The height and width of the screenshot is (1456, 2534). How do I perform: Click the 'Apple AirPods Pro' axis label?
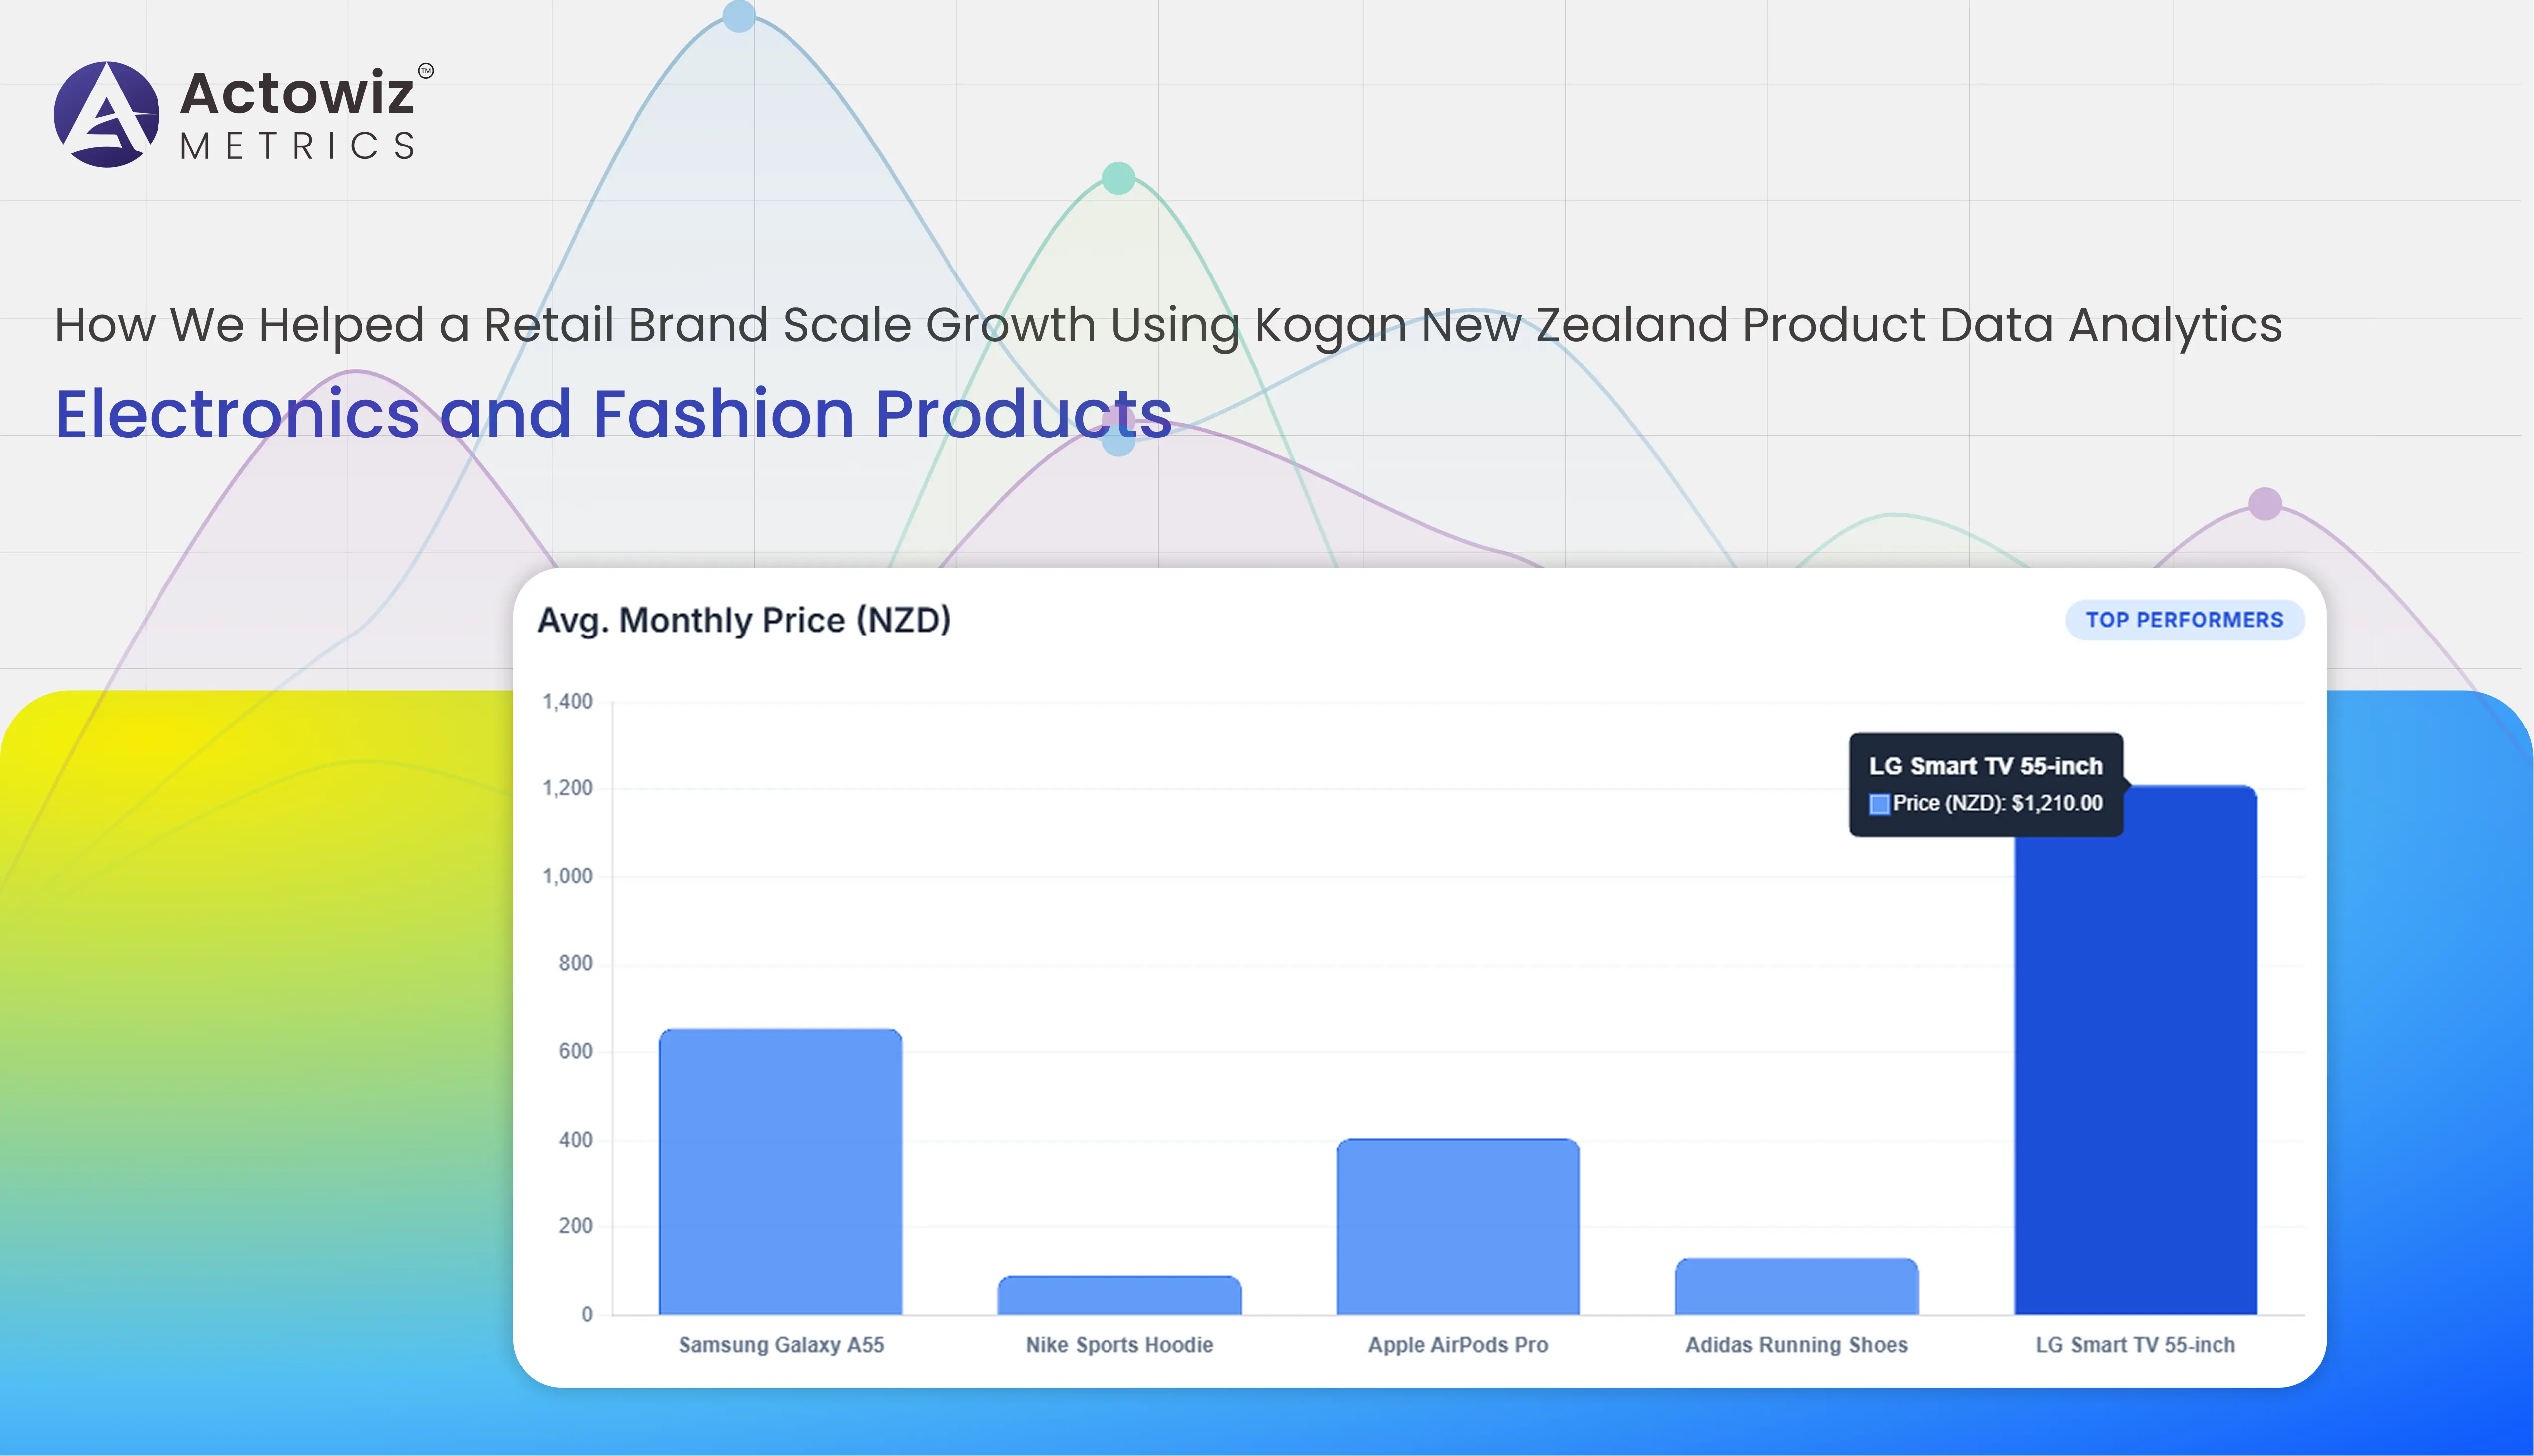point(1458,1345)
